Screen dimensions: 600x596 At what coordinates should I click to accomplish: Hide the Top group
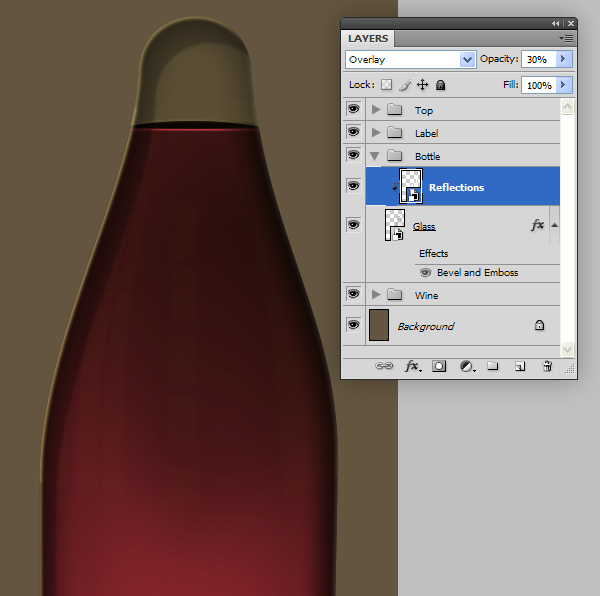(353, 109)
